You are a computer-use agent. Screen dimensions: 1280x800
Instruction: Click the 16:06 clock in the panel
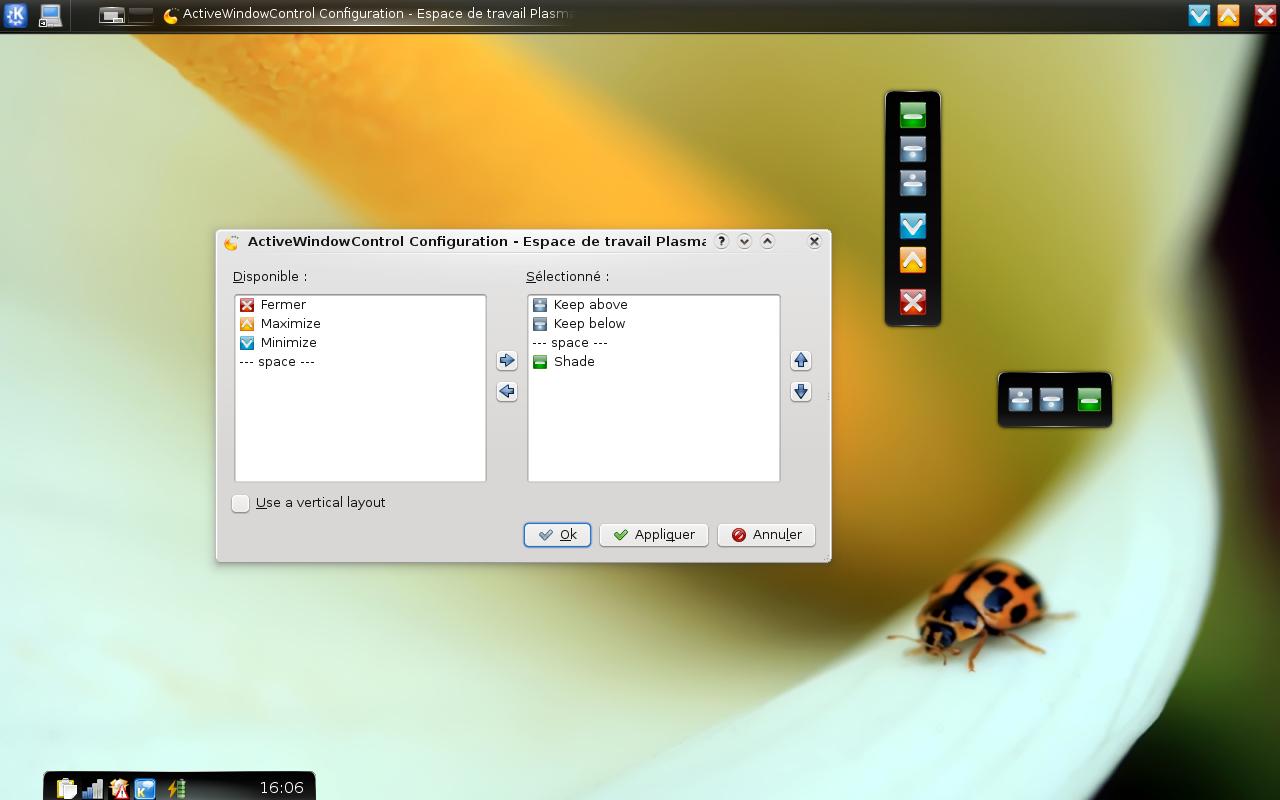[281, 788]
